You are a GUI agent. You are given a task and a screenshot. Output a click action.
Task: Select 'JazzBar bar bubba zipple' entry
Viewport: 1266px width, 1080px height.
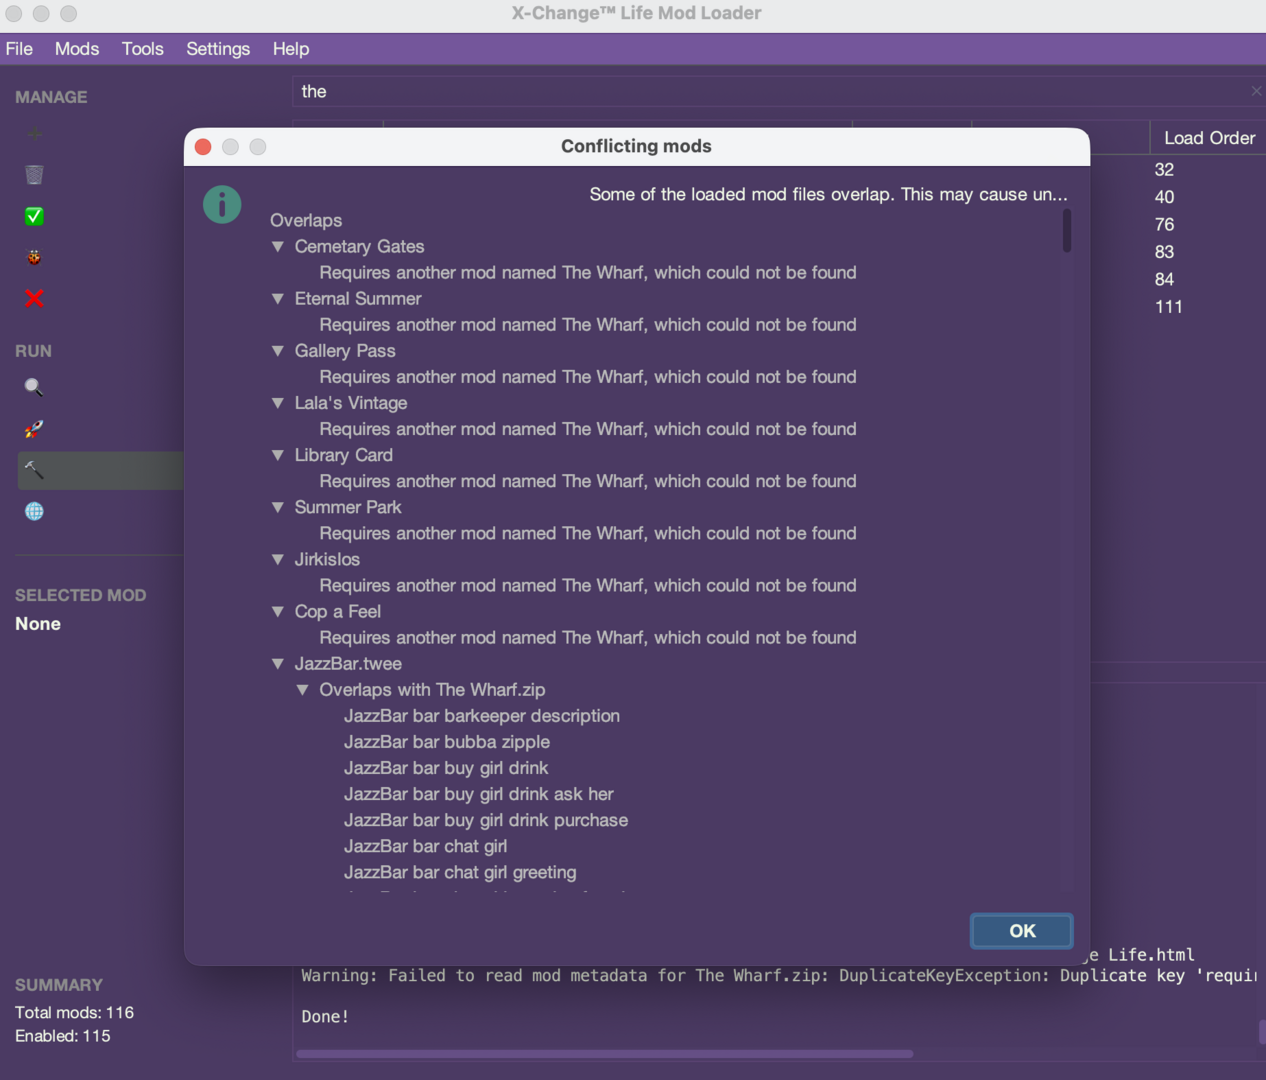click(447, 742)
